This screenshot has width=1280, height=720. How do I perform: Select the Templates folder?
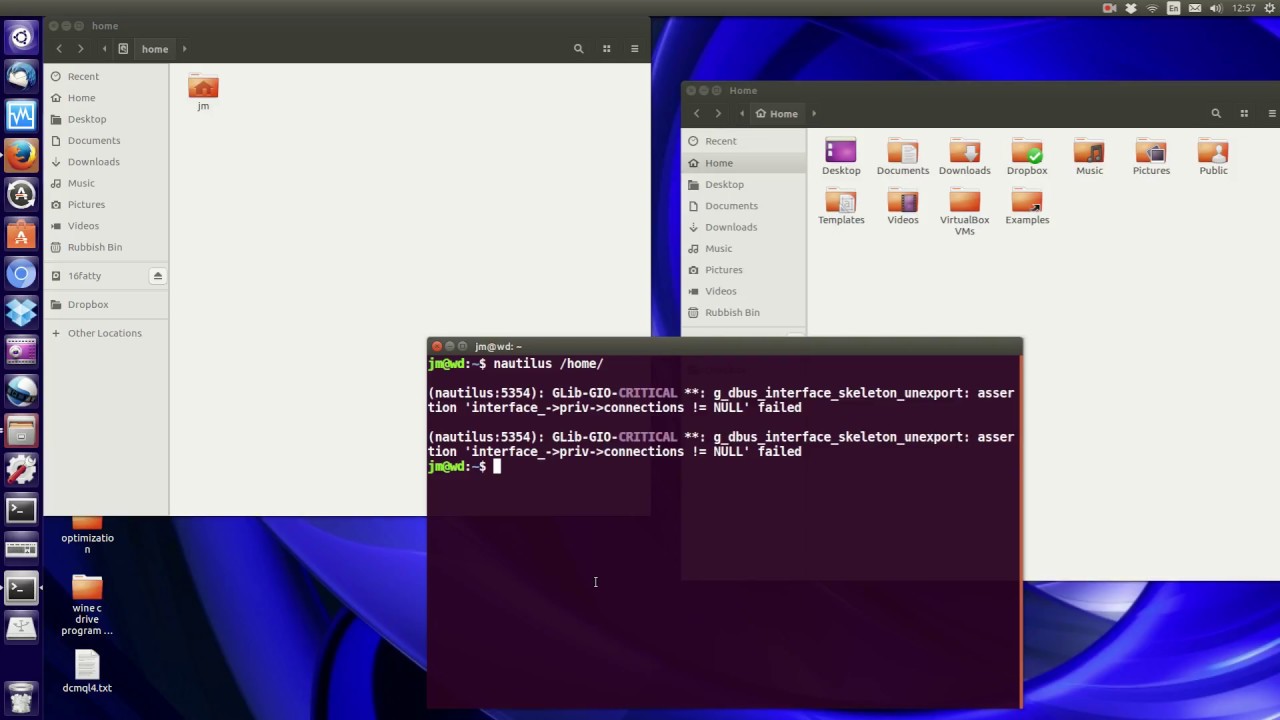[x=841, y=207]
